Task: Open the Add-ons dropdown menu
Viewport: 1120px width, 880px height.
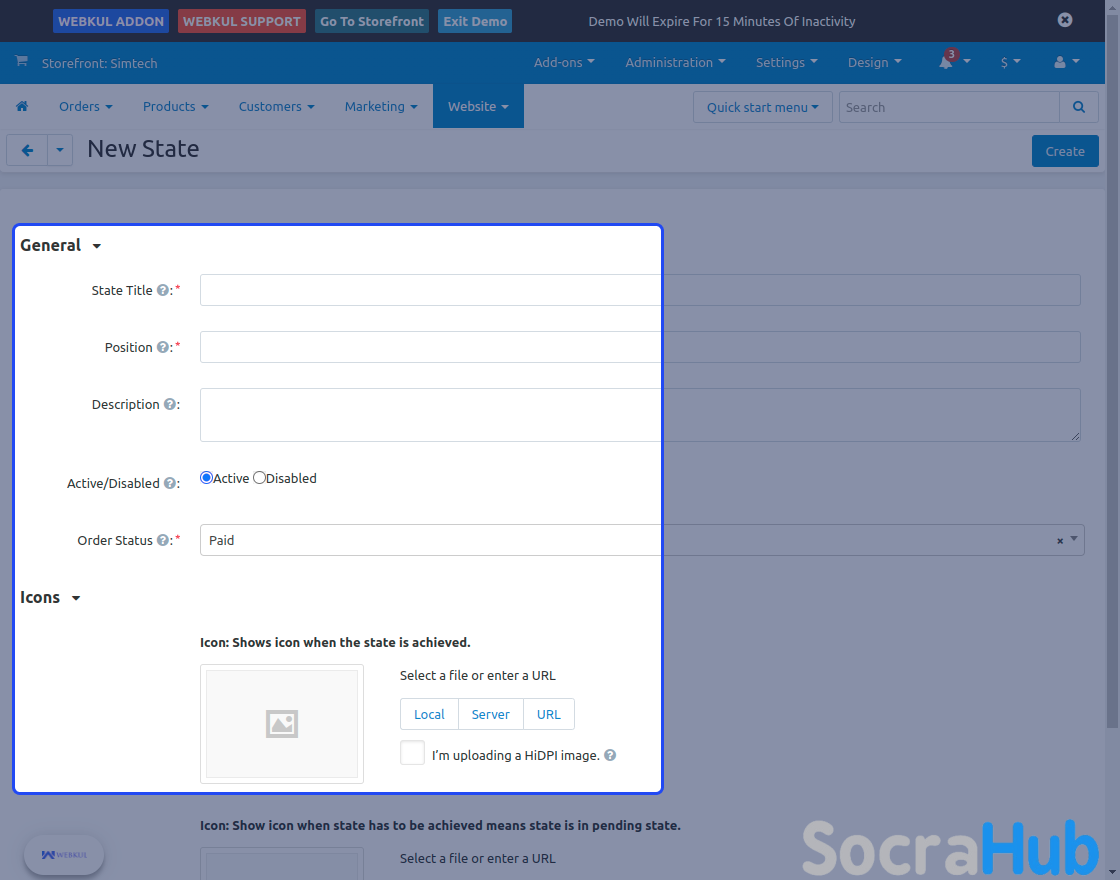Action: click(x=564, y=62)
